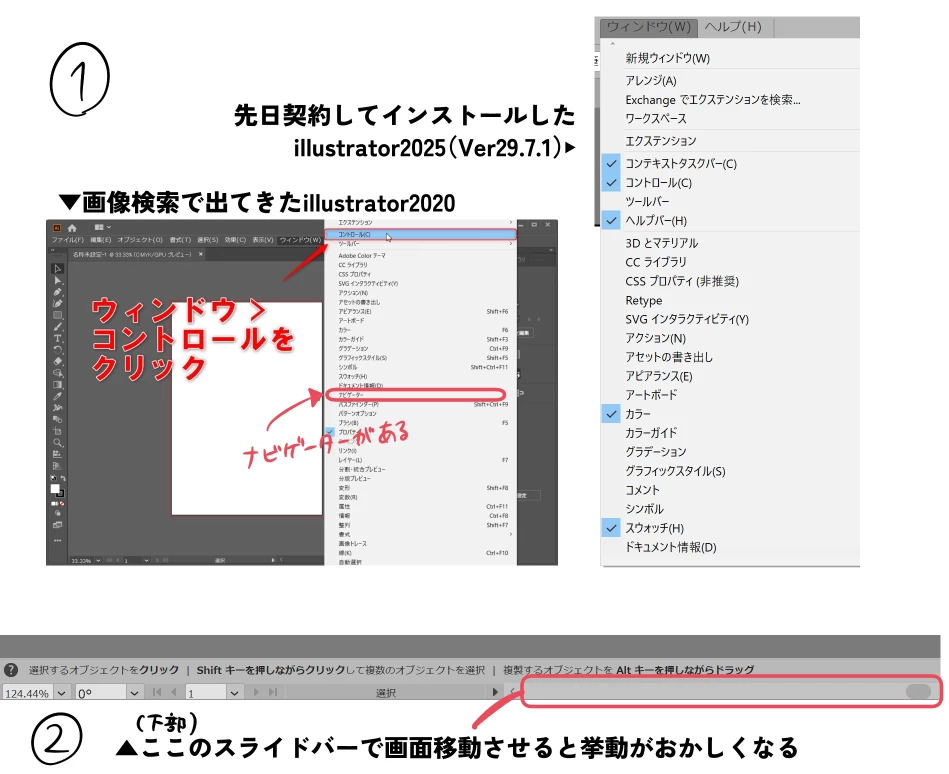The width and height of the screenshot is (949, 774).
Task: Toggle the スウォッチ(H) checkmark
Action: pyautogui.click(x=611, y=528)
